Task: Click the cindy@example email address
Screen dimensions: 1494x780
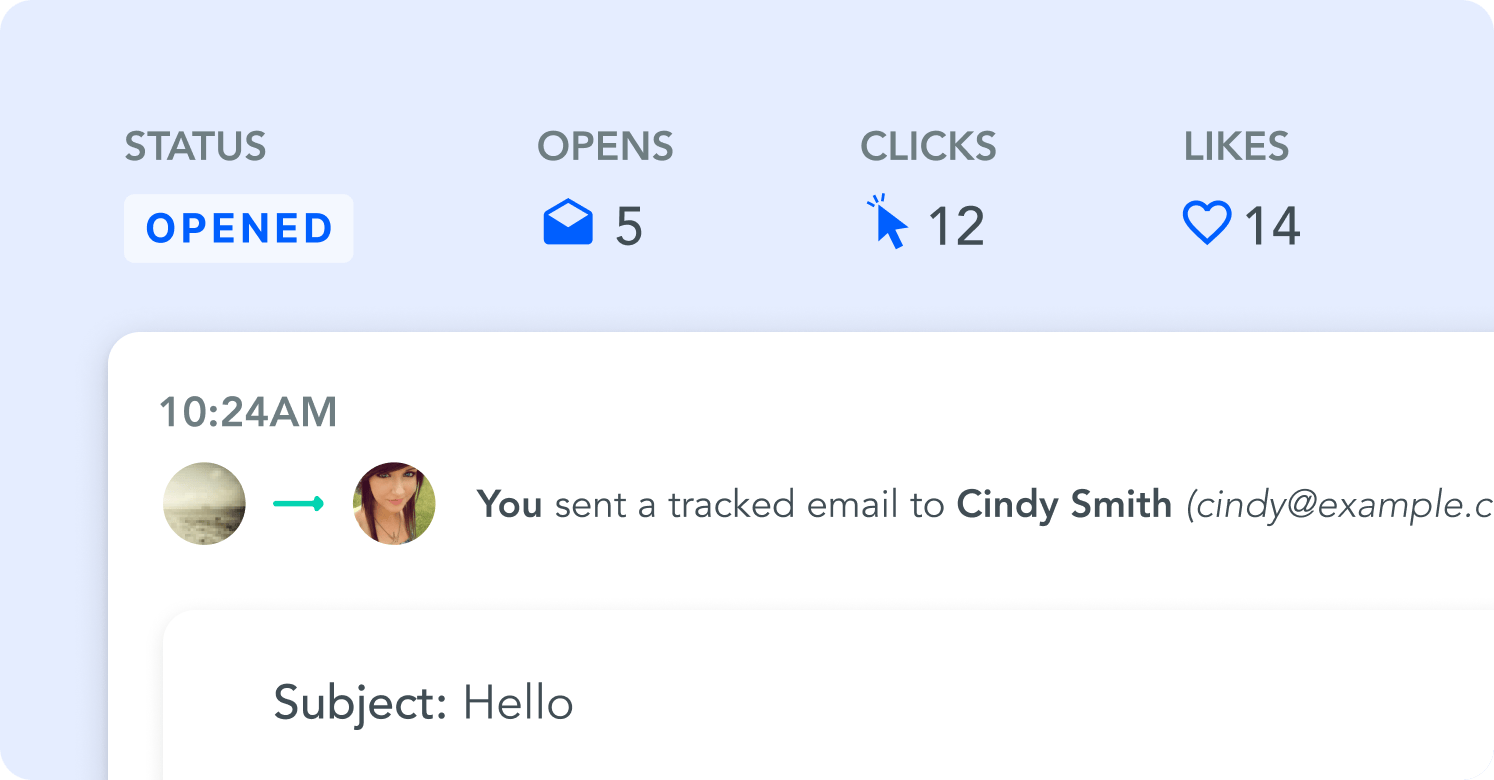Action: click(x=1340, y=506)
